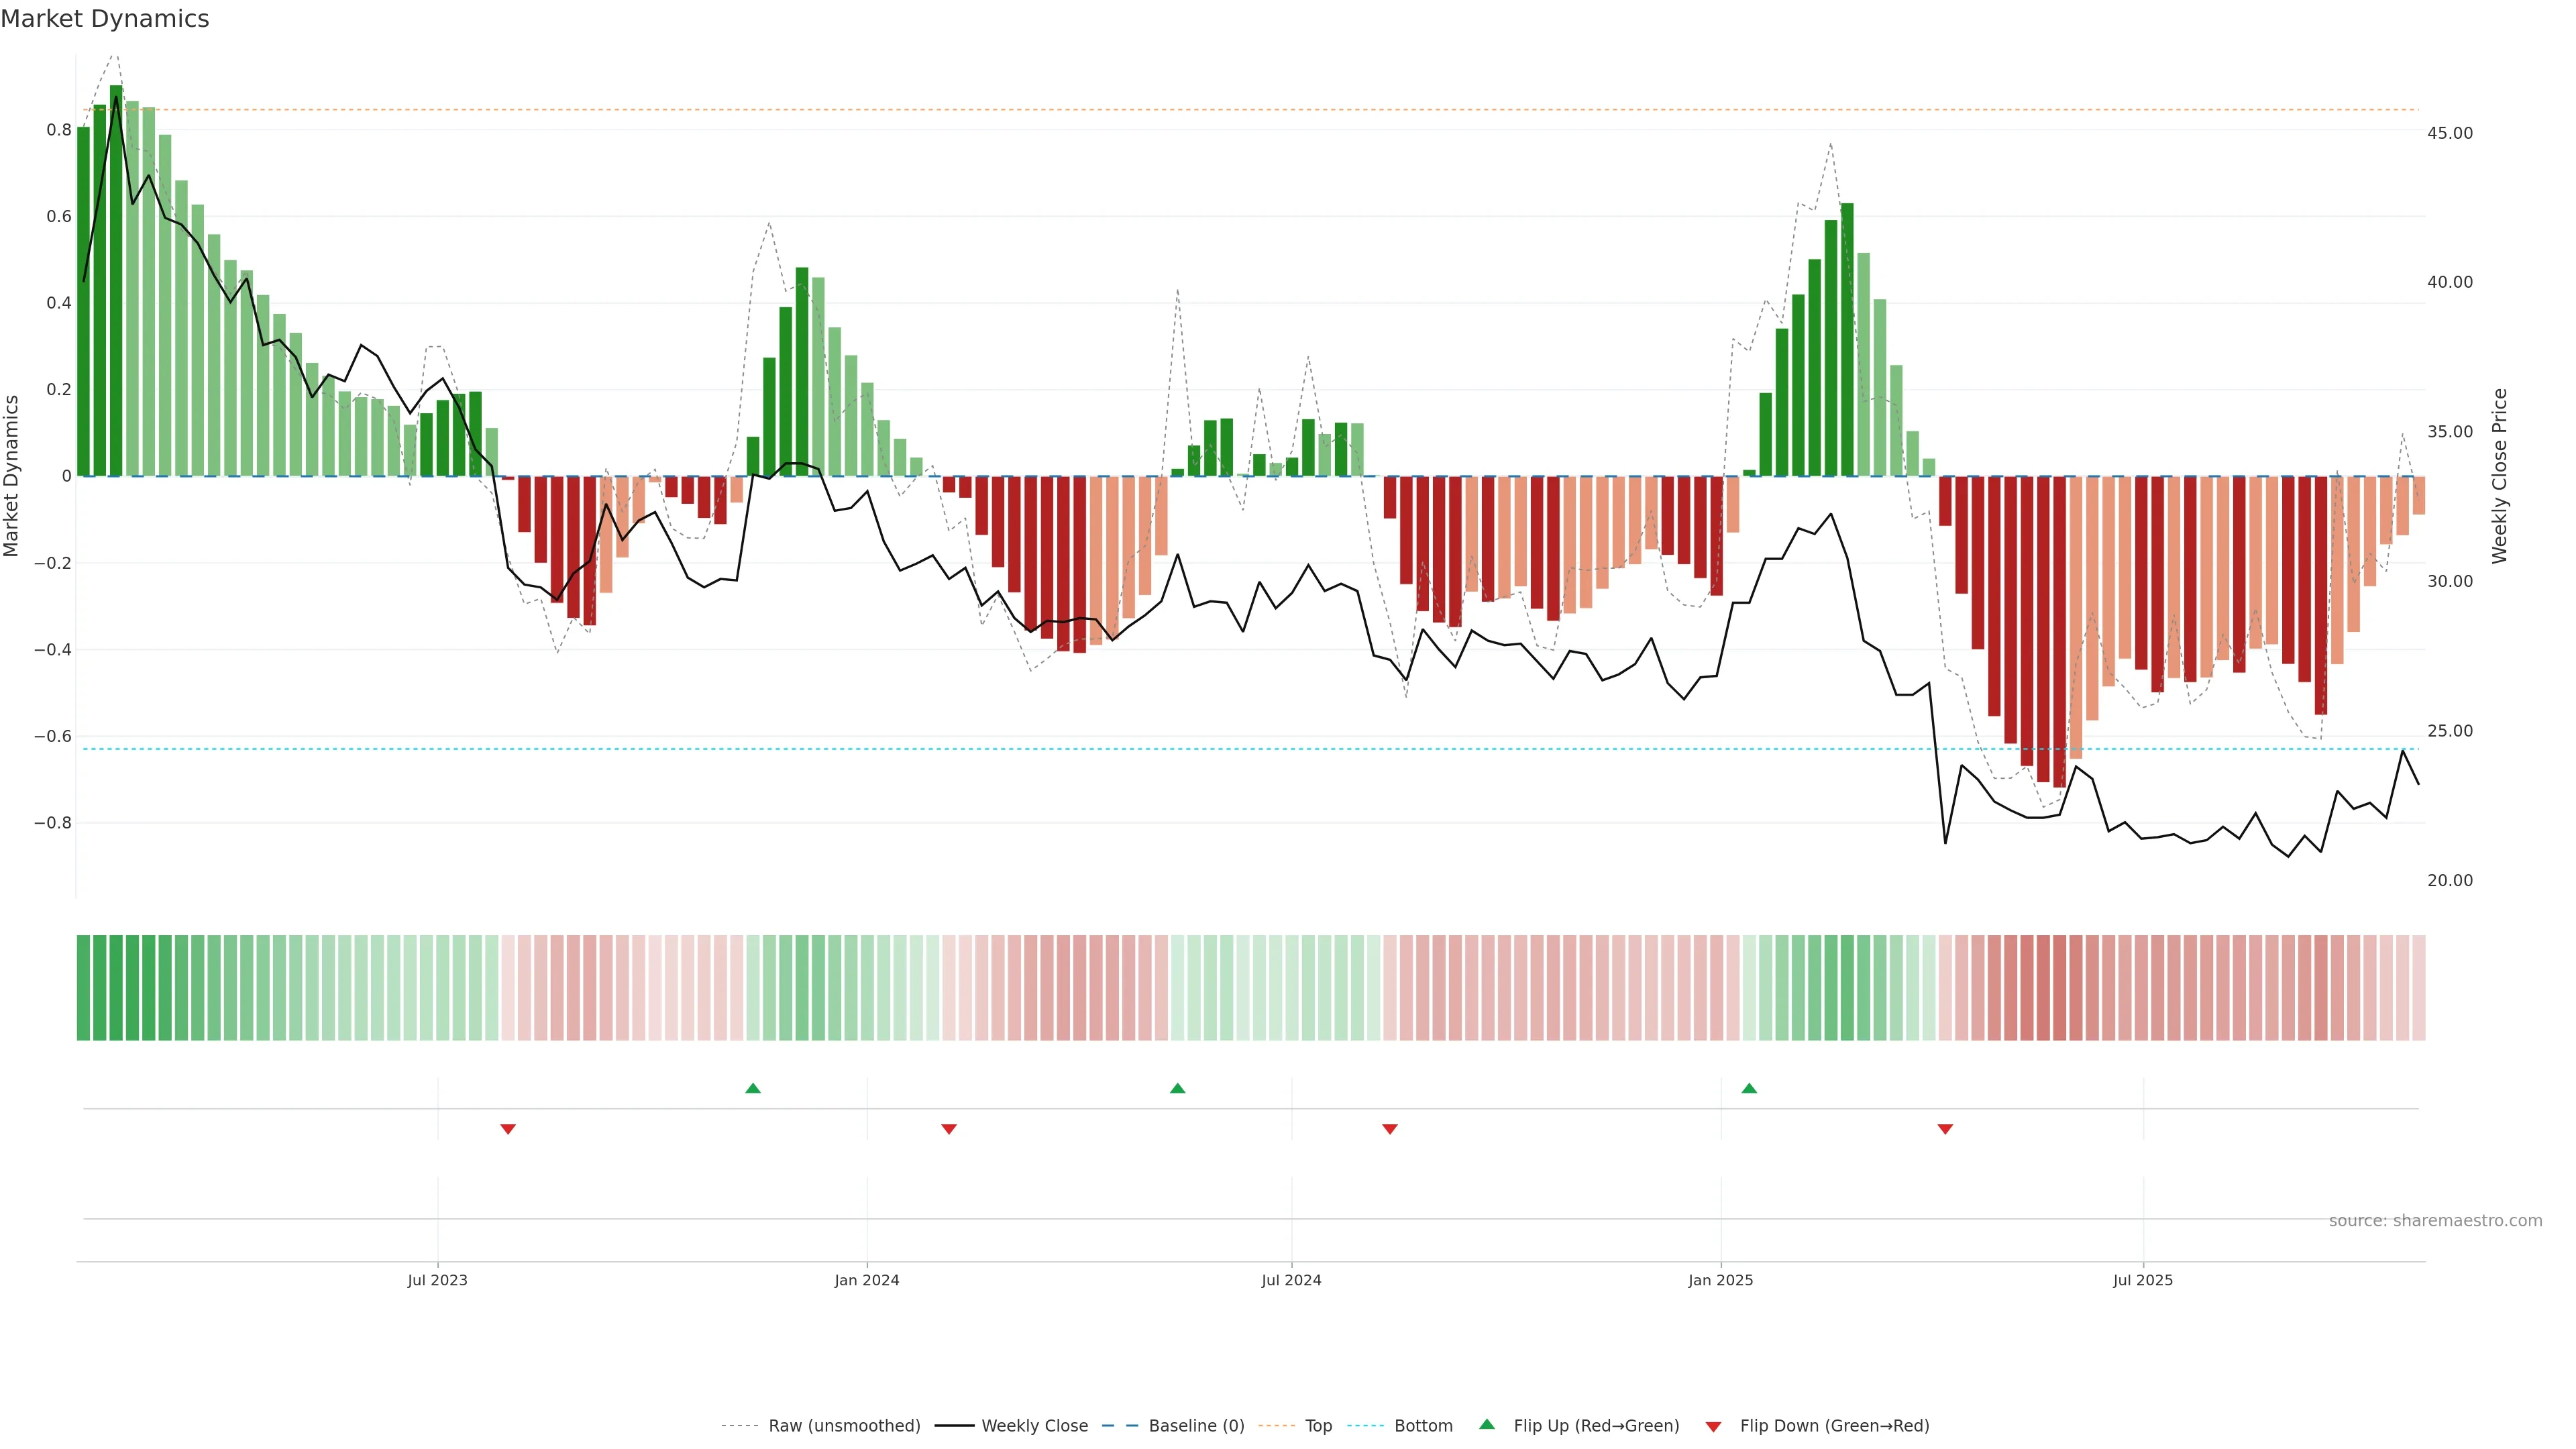
Task: Click the Weekly Close Price axis label
Action: 2499,476
